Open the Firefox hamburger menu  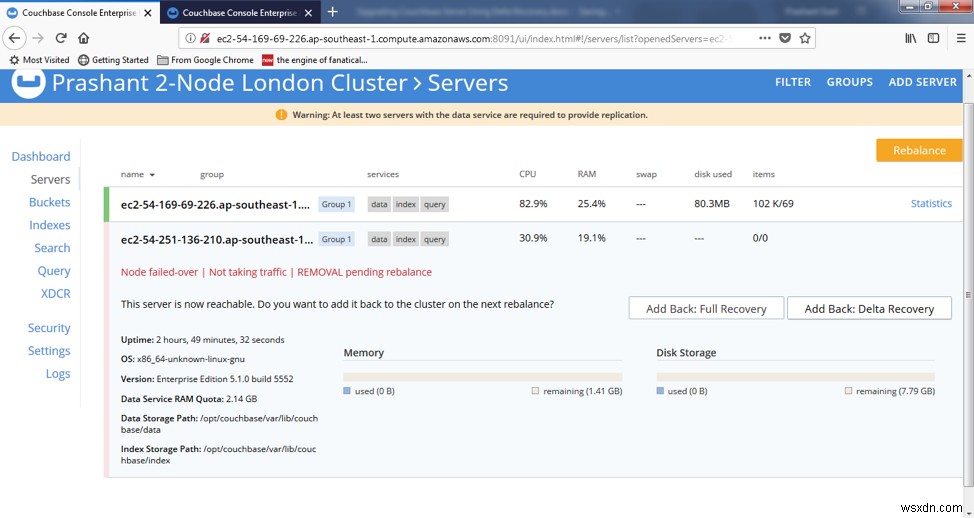pyautogui.click(x=960, y=38)
